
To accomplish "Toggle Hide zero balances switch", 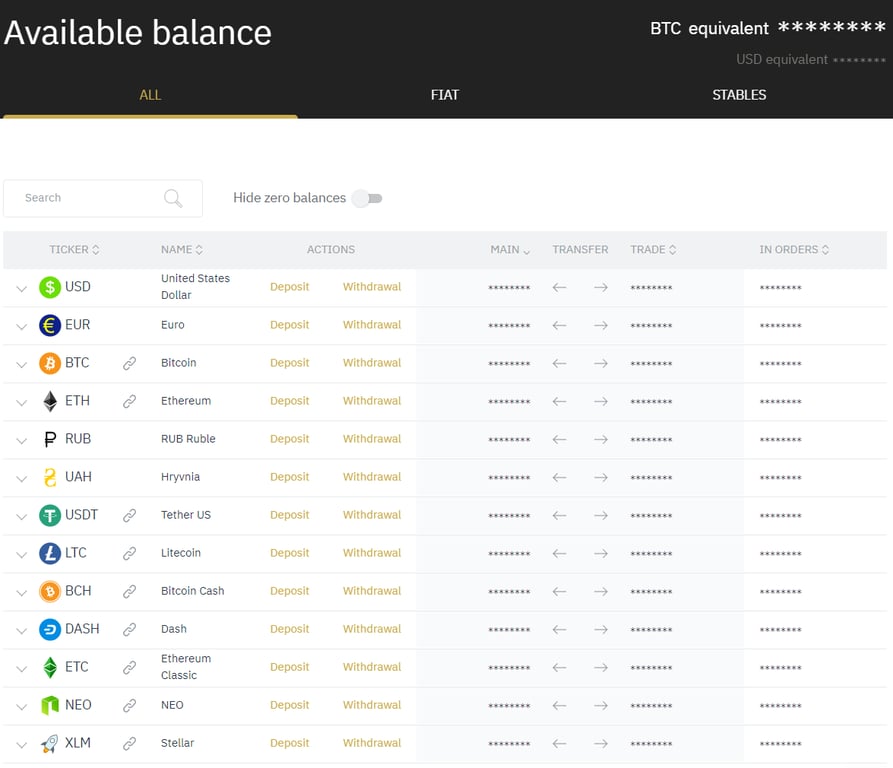I will coord(367,198).
